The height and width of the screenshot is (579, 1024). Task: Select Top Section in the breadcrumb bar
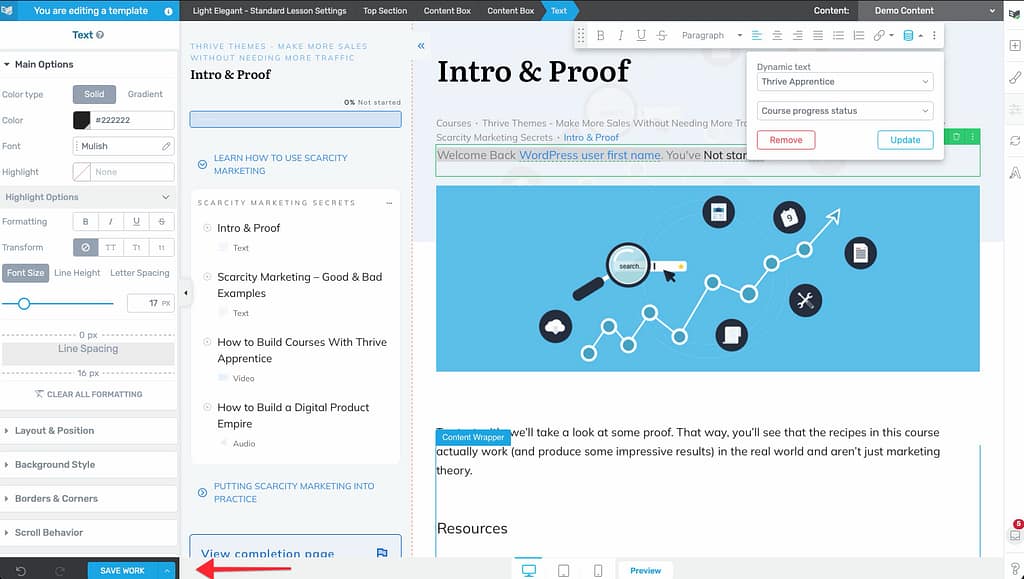385,11
